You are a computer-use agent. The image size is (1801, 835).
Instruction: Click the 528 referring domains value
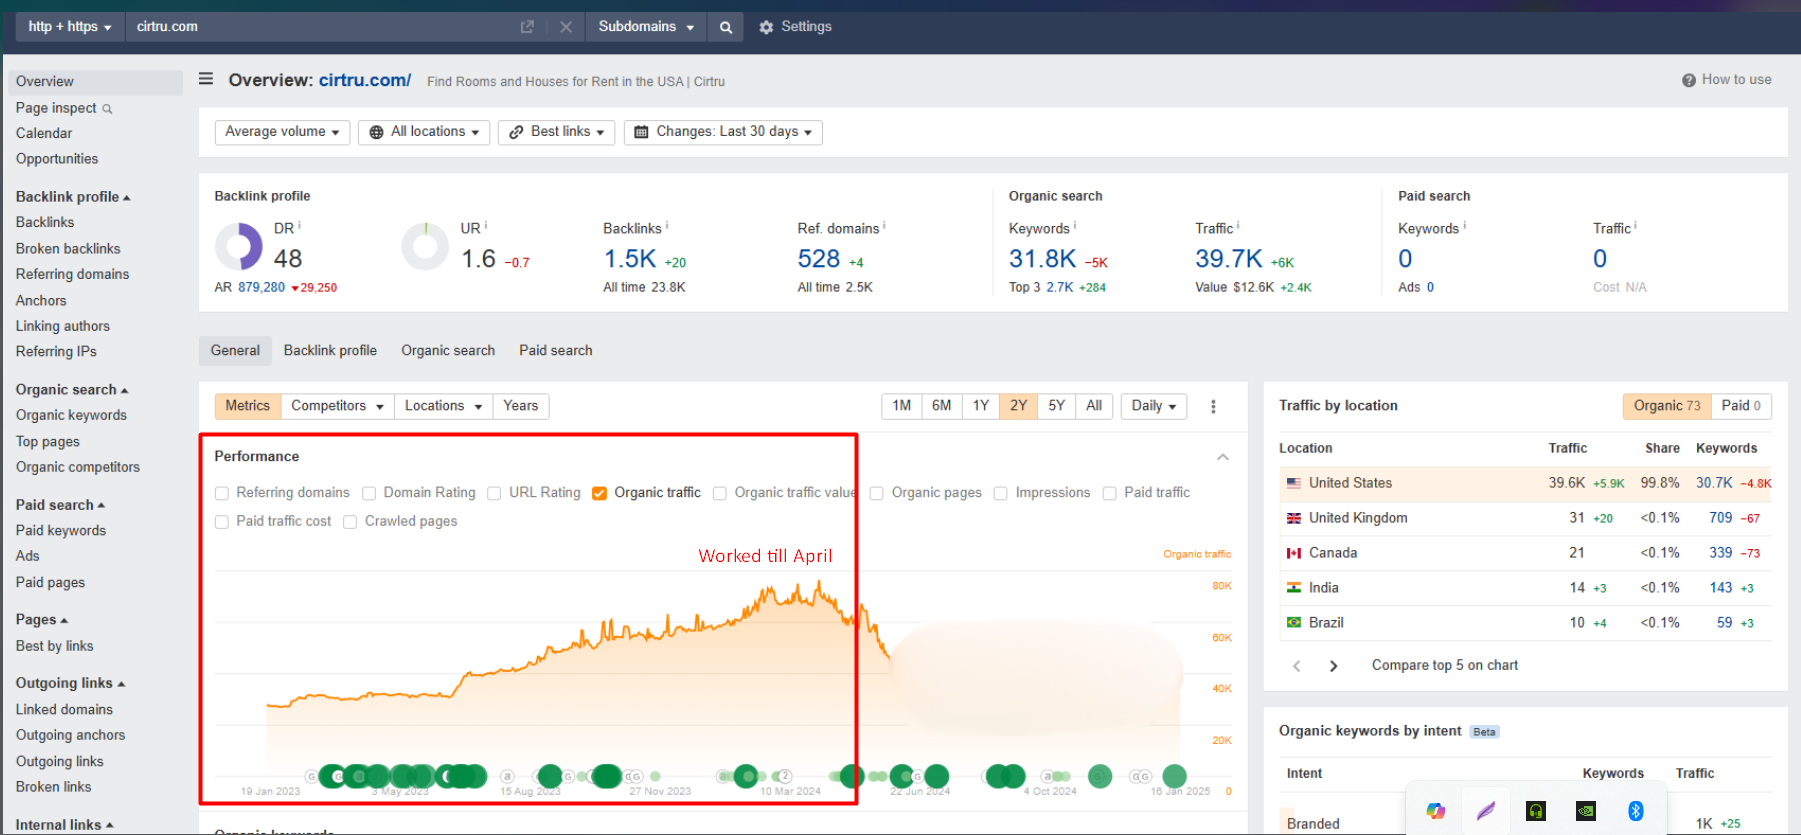click(x=819, y=259)
